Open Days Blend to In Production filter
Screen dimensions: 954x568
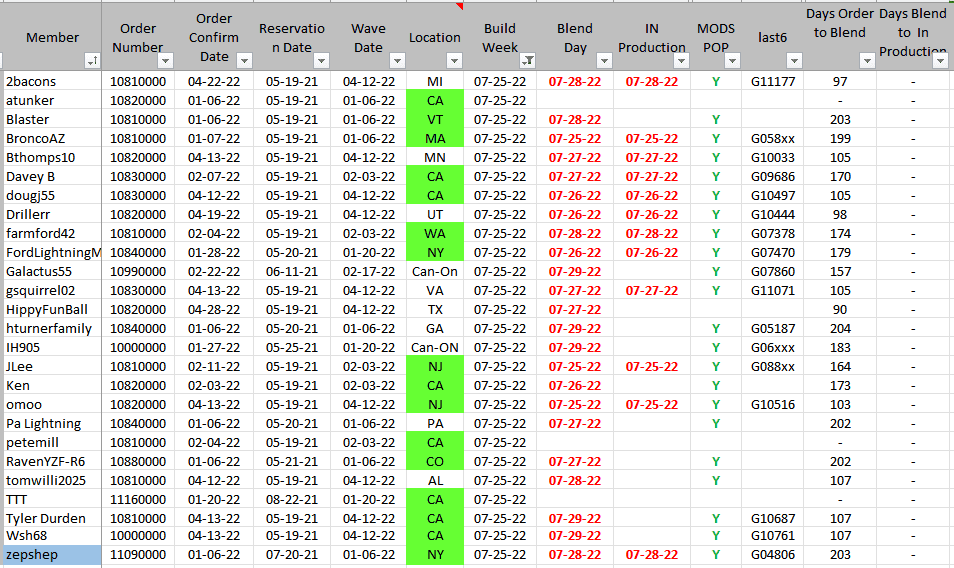pos(940,61)
